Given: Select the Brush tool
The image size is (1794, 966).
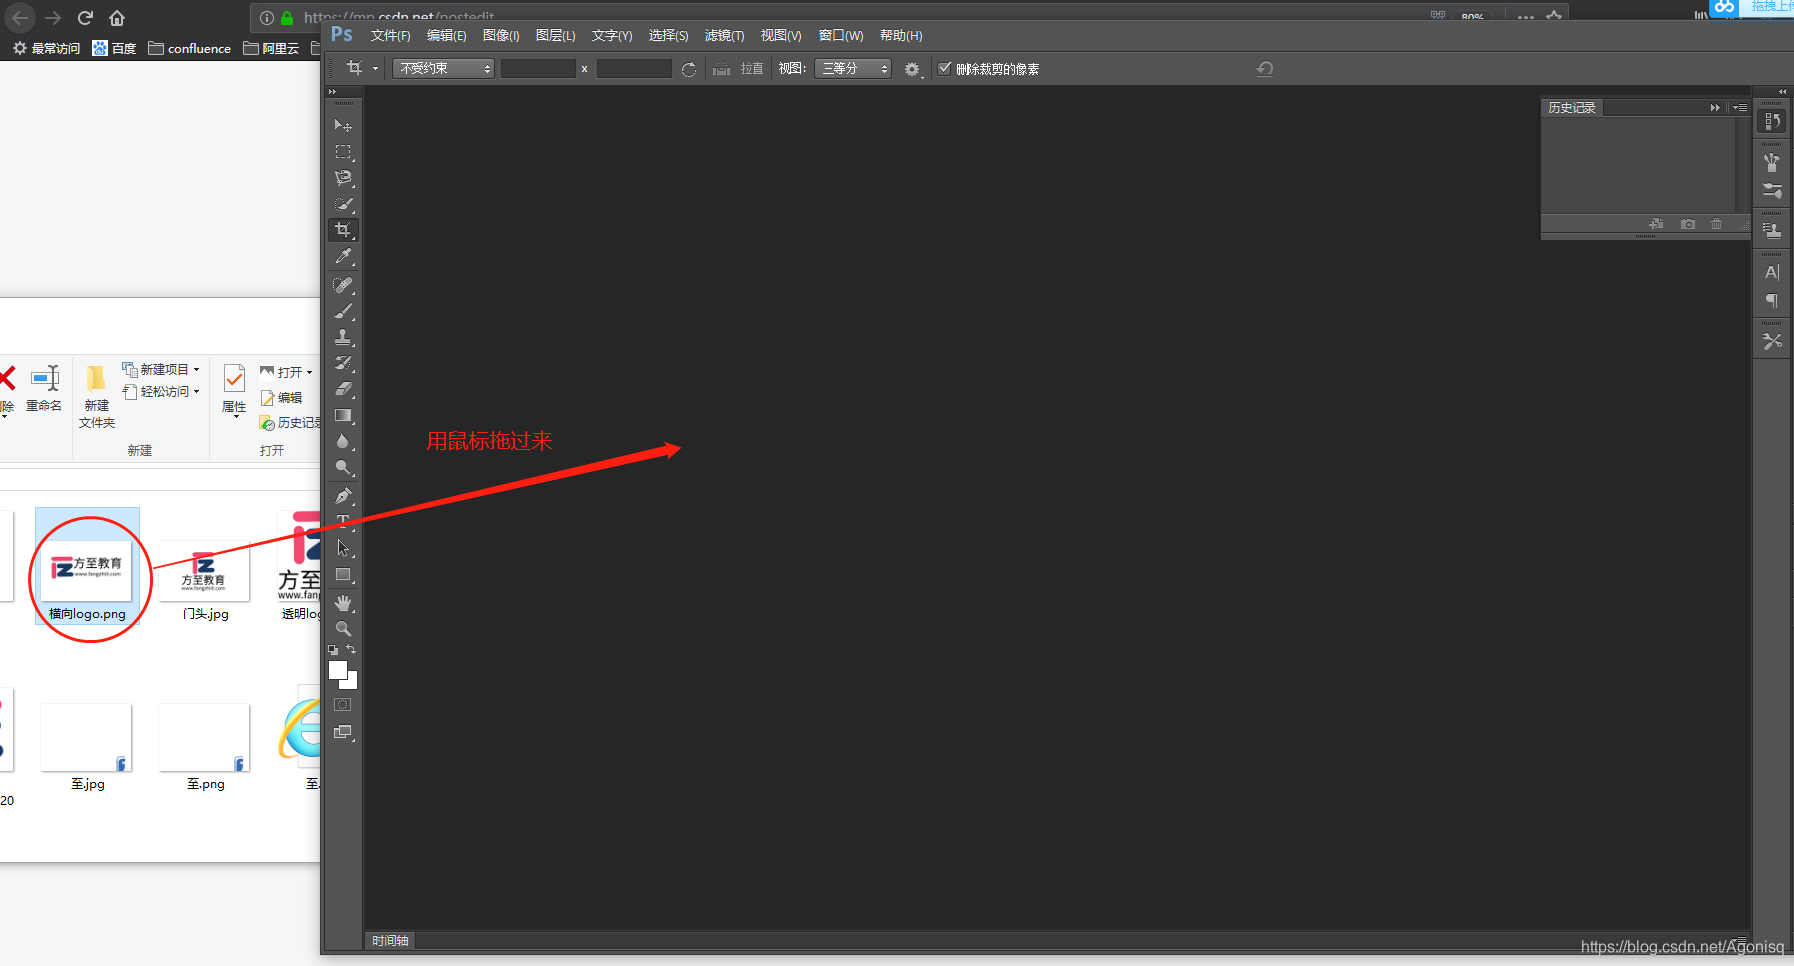Looking at the screenshot, I should point(343,311).
